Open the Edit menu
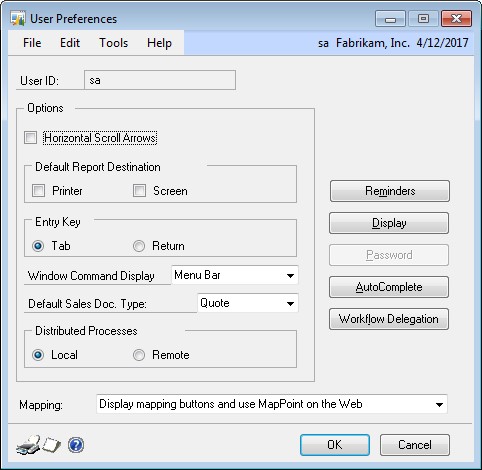 coord(70,43)
